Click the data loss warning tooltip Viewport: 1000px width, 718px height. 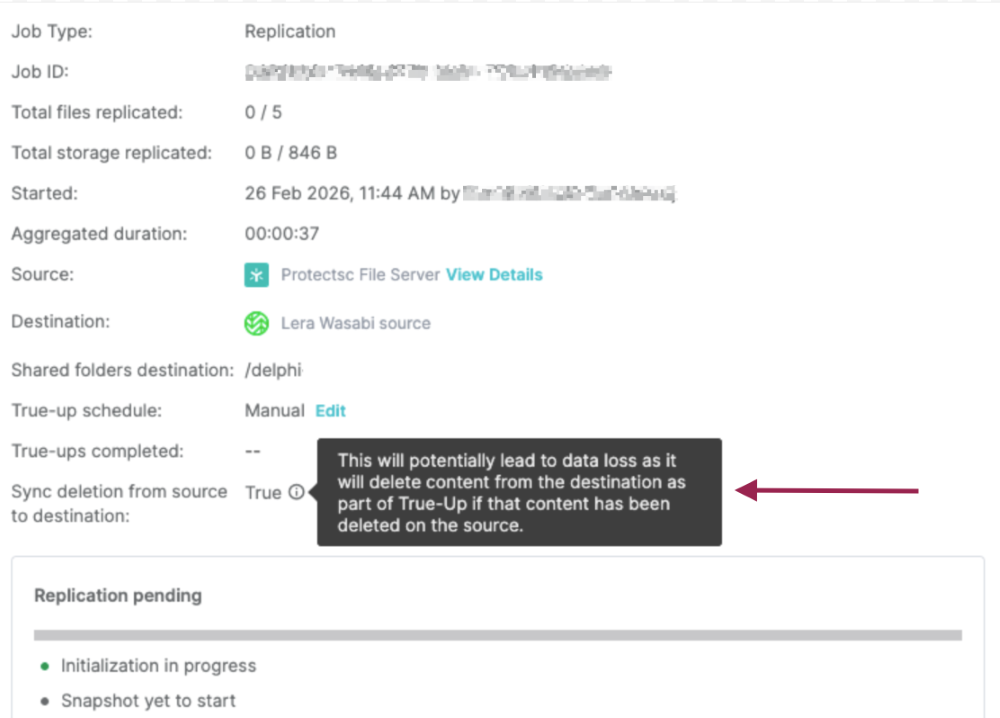519,492
